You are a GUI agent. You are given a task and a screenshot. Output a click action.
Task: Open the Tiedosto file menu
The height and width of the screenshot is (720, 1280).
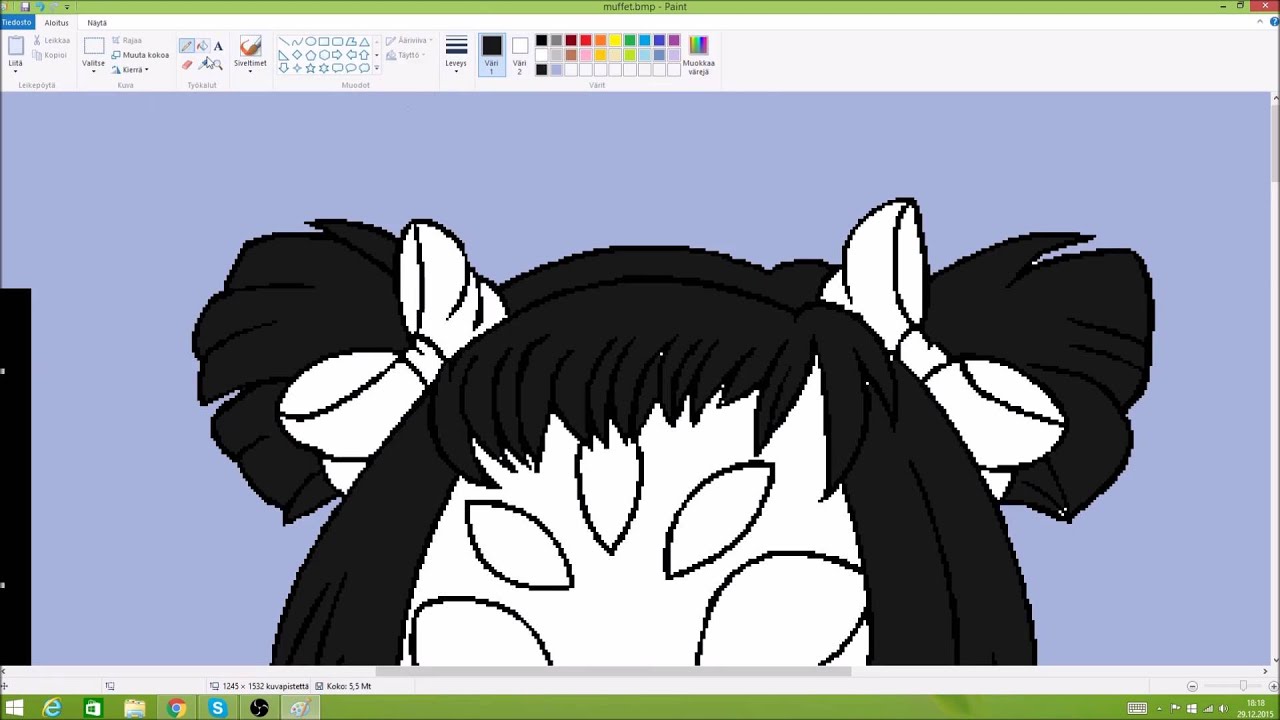pos(16,23)
